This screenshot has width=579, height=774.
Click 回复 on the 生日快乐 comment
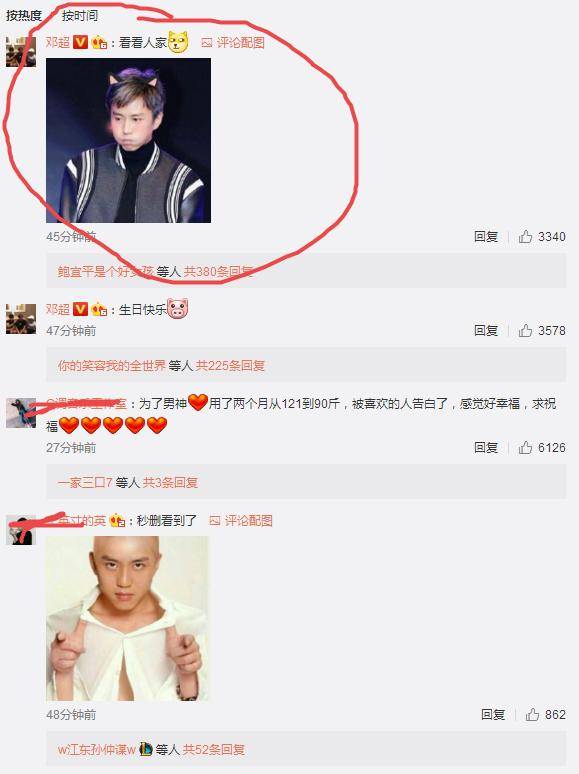tap(486, 330)
